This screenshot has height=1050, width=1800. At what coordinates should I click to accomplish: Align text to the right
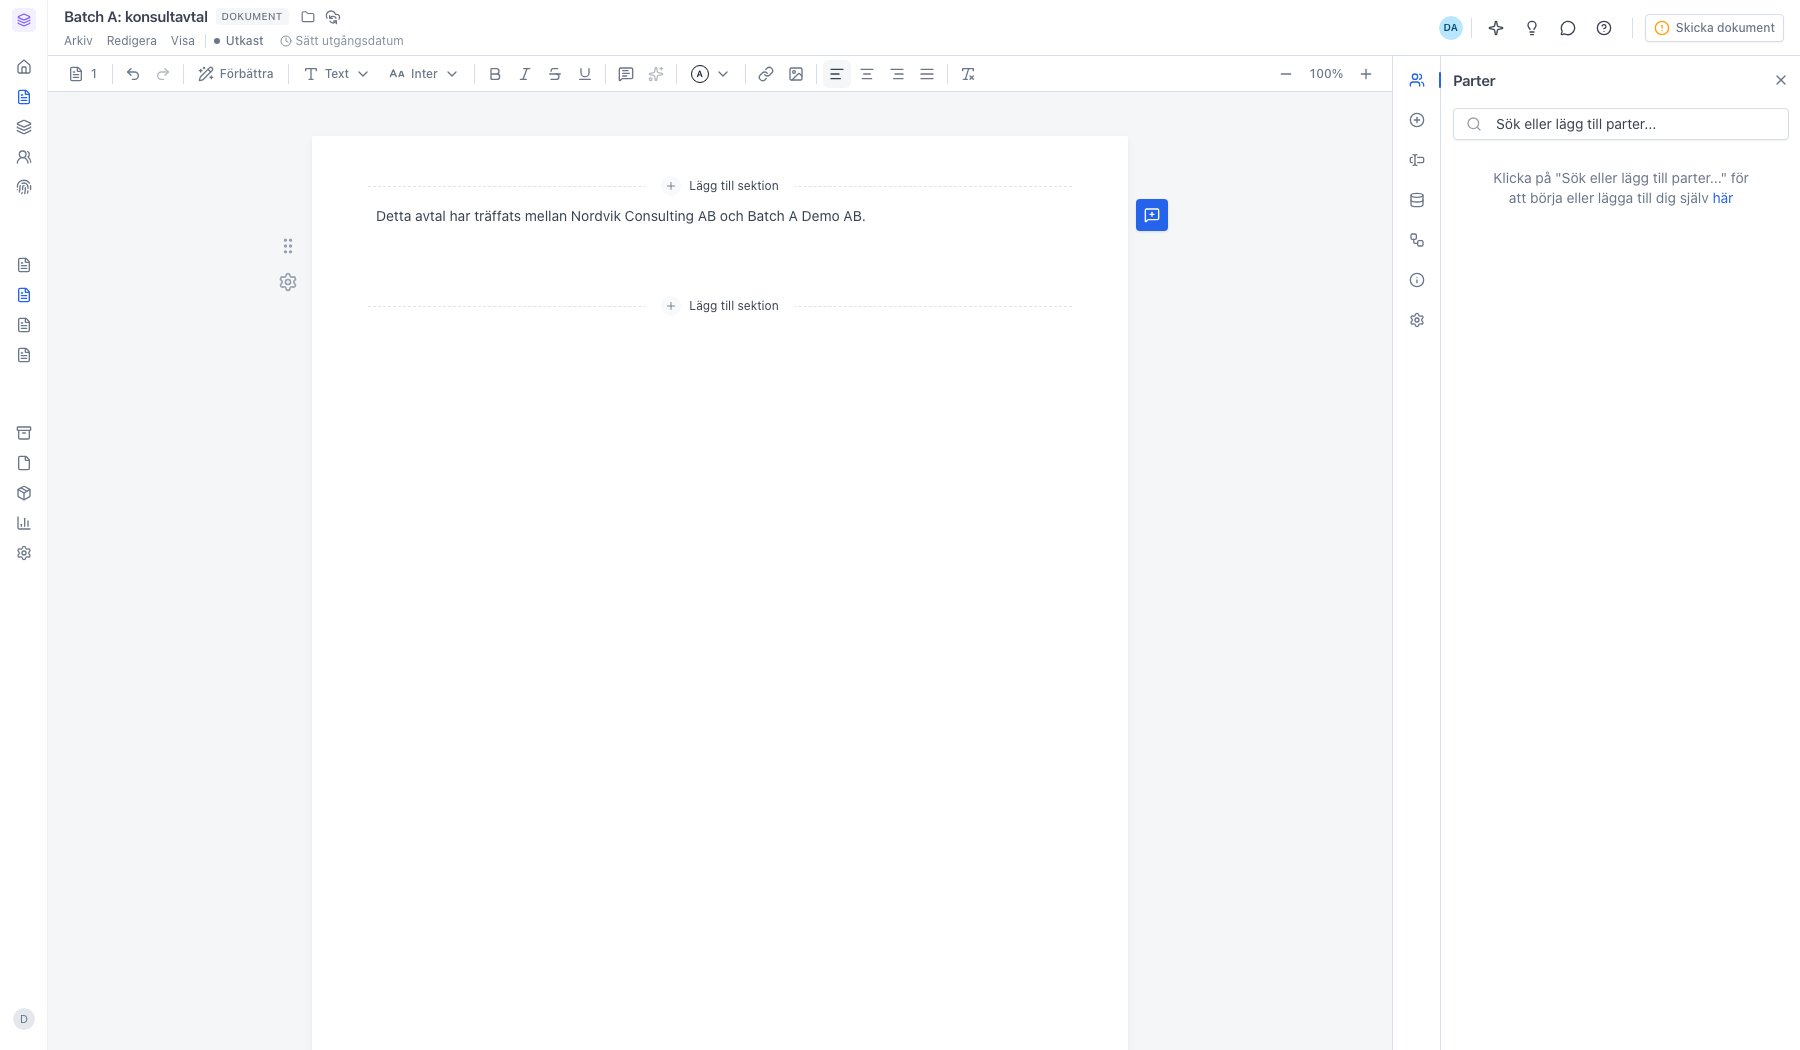tap(897, 74)
